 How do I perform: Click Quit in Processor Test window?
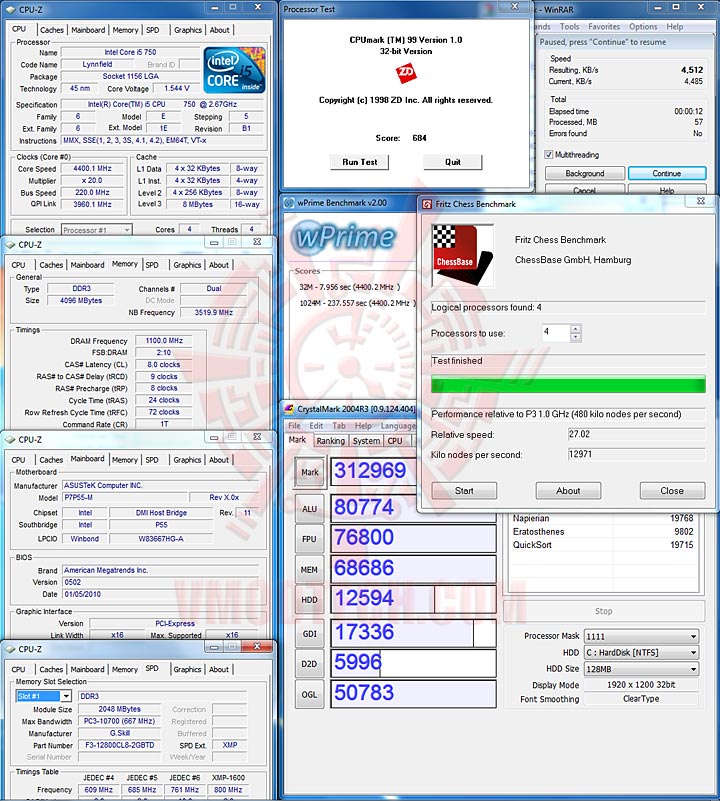click(x=453, y=162)
